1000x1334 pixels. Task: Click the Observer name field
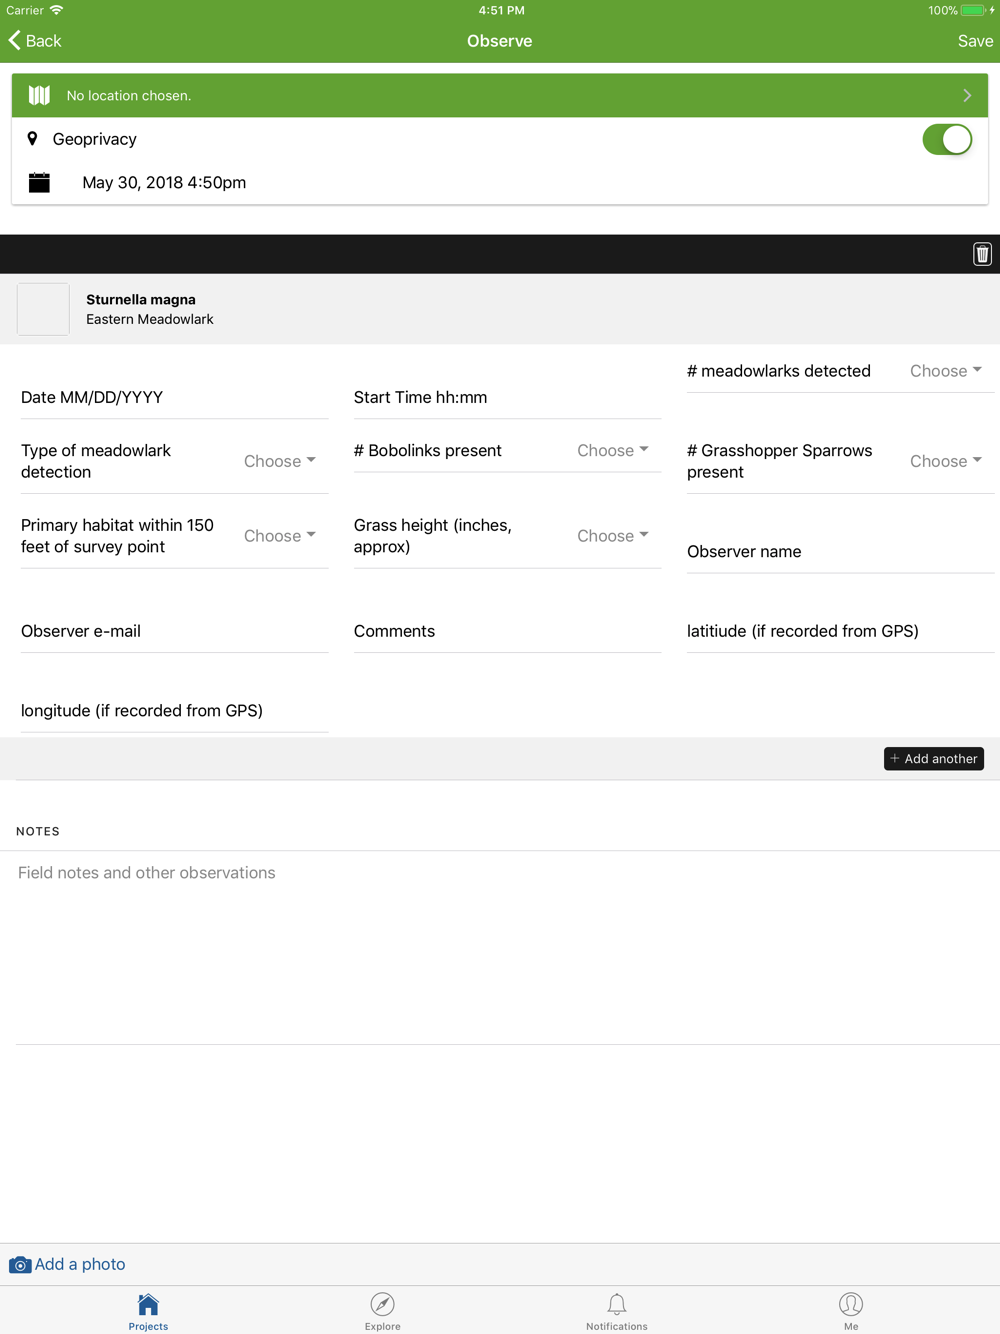coord(839,552)
